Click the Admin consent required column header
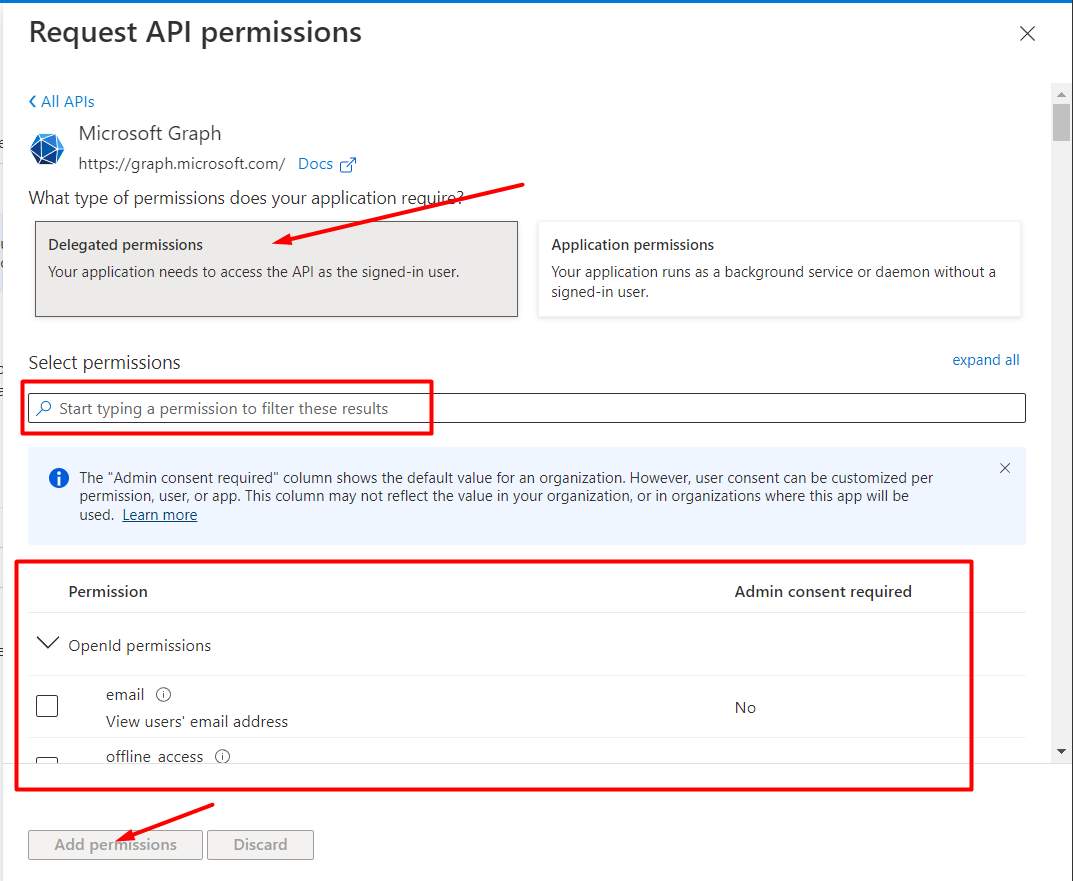 (823, 591)
